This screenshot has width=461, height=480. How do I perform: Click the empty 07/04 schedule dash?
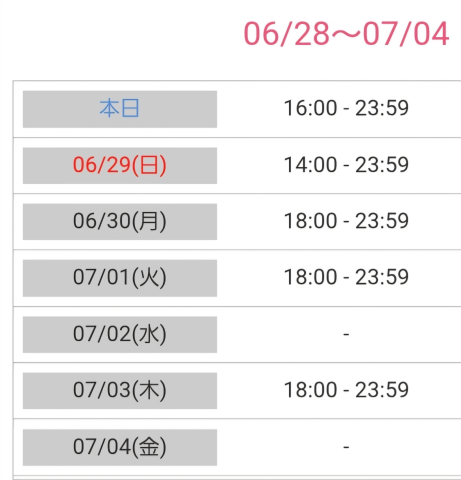(x=346, y=447)
